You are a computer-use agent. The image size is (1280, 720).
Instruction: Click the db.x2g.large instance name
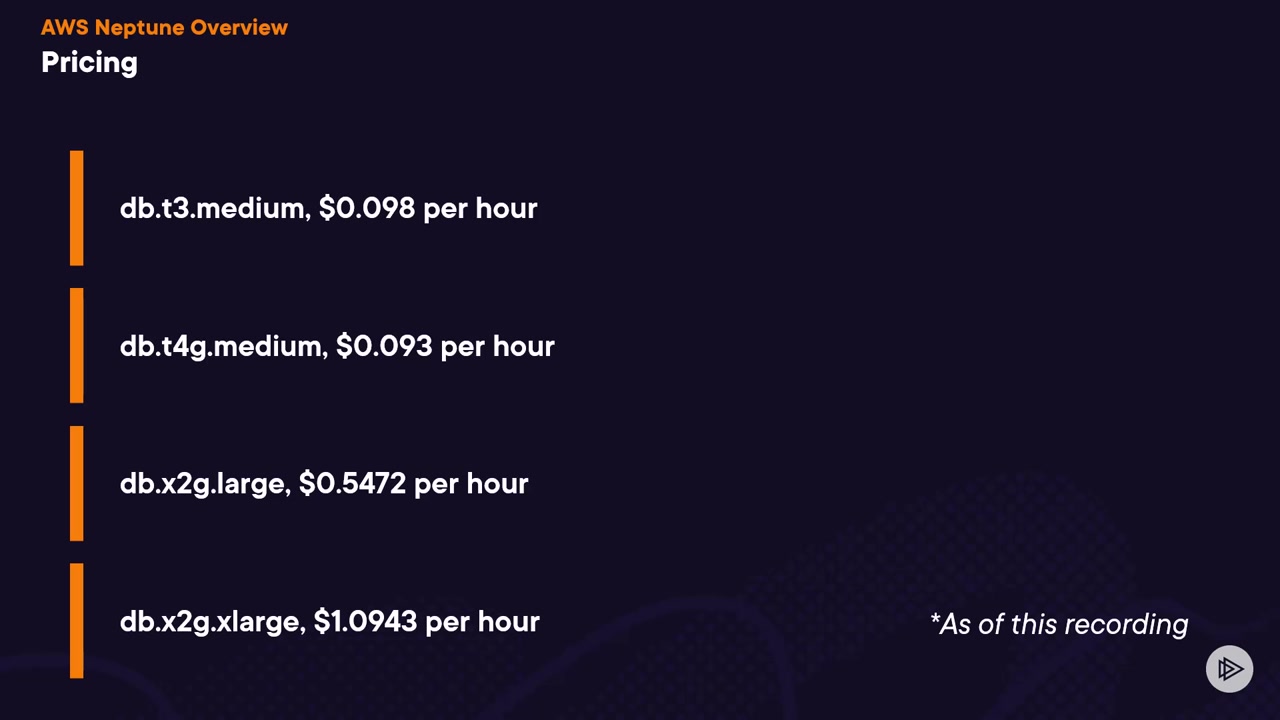click(204, 484)
